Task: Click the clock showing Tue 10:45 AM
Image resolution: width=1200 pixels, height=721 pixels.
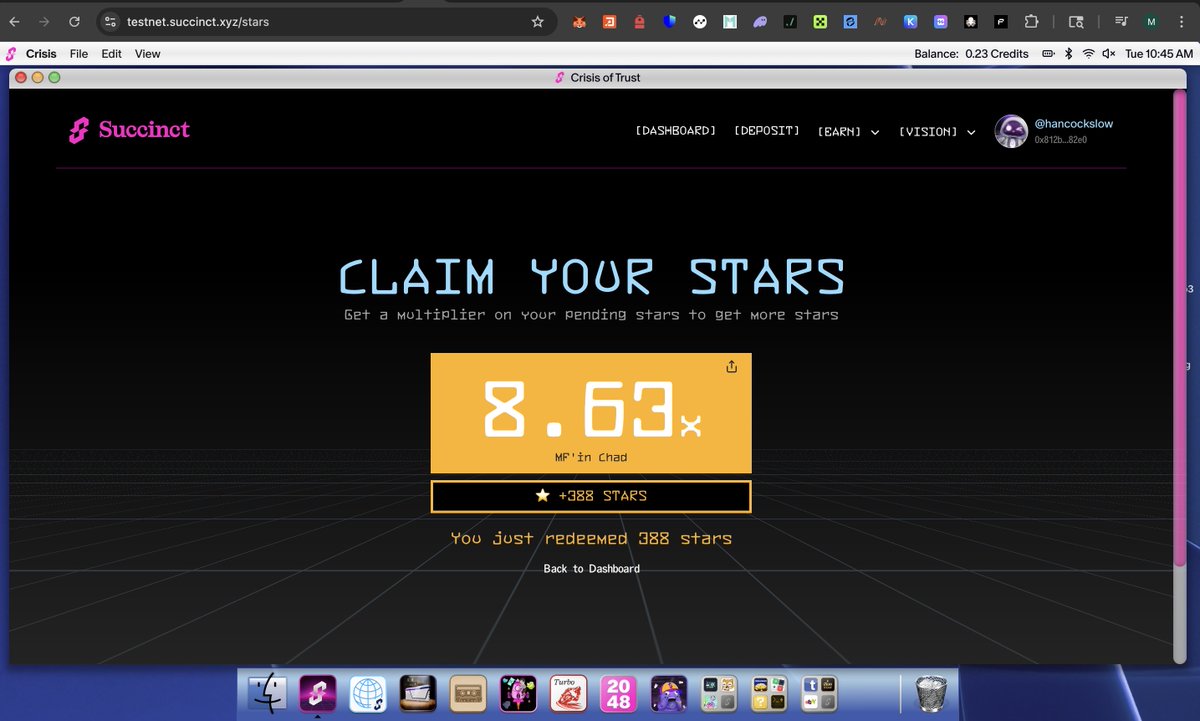Action: (x=1159, y=54)
